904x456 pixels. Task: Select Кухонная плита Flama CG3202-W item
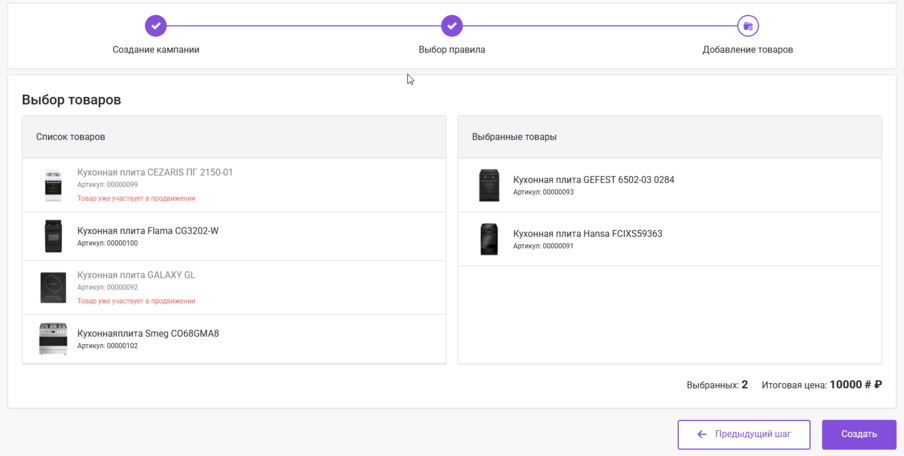(x=147, y=231)
